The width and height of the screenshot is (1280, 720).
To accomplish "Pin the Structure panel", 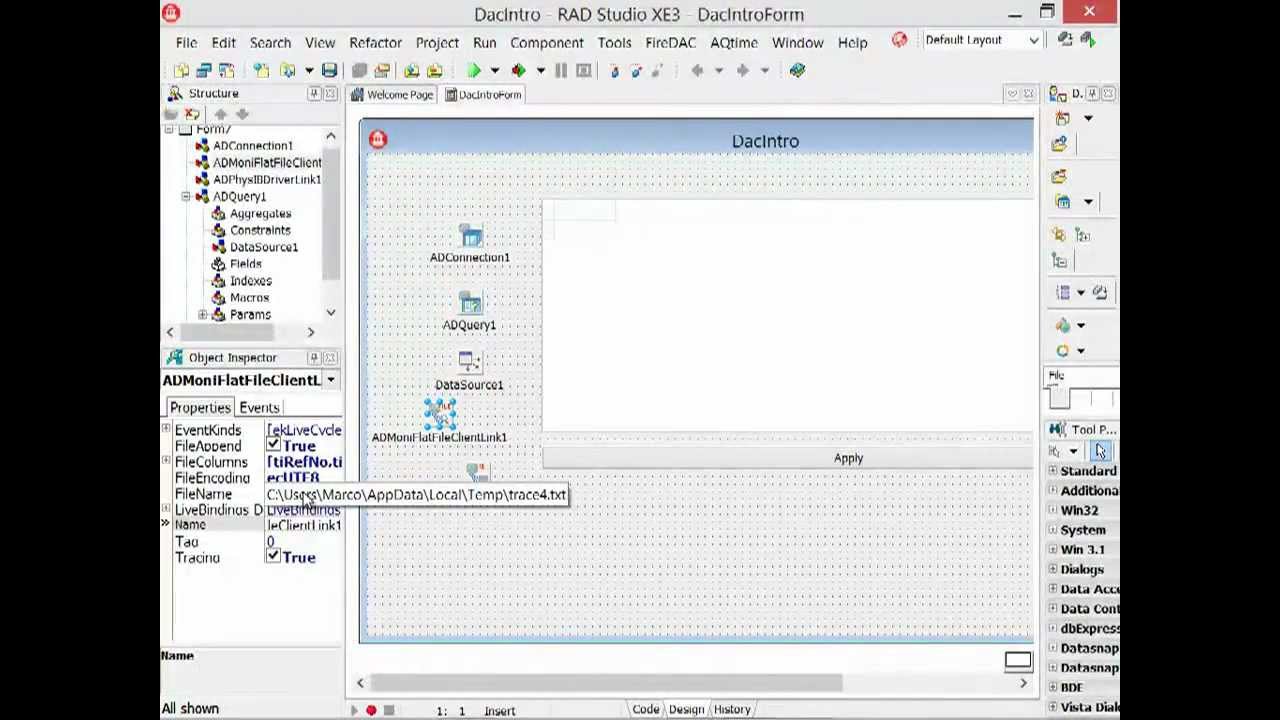I will [x=314, y=93].
